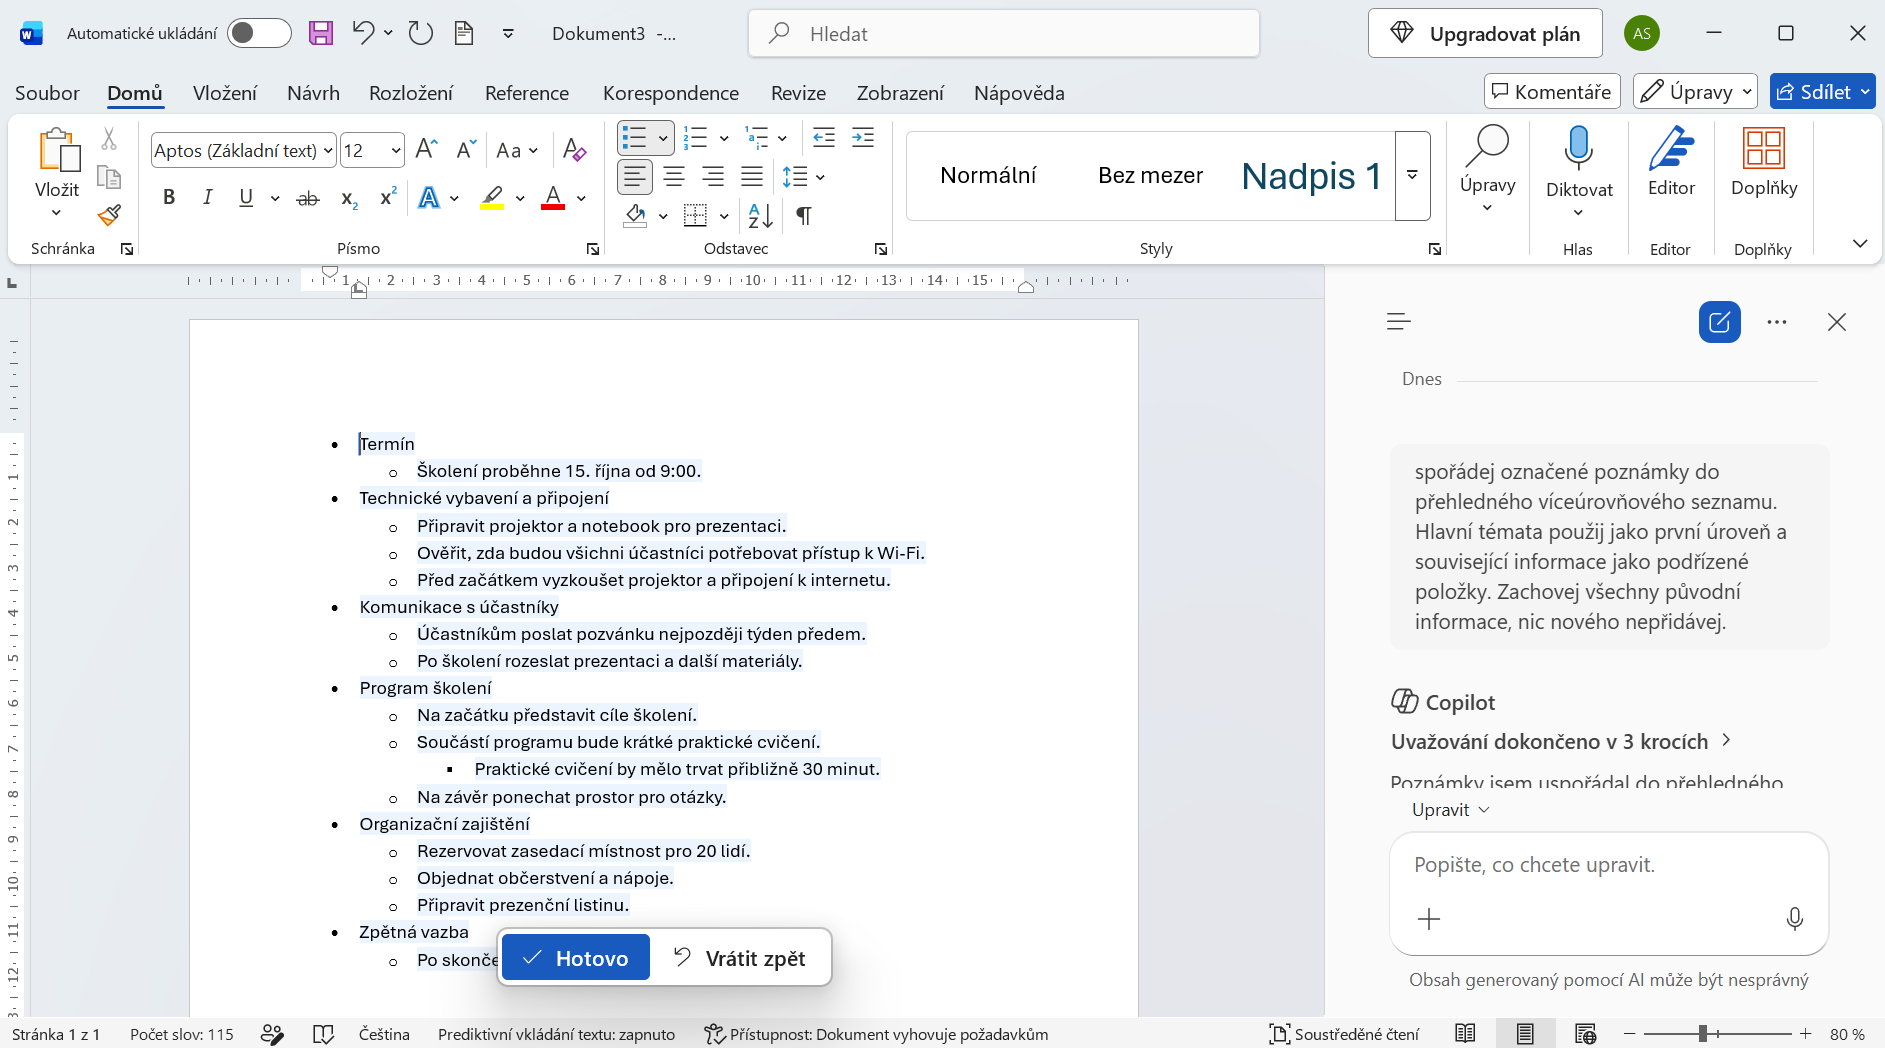1885x1048 pixels.
Task: Click the Copilot prompt input field
Action: 1608,865
